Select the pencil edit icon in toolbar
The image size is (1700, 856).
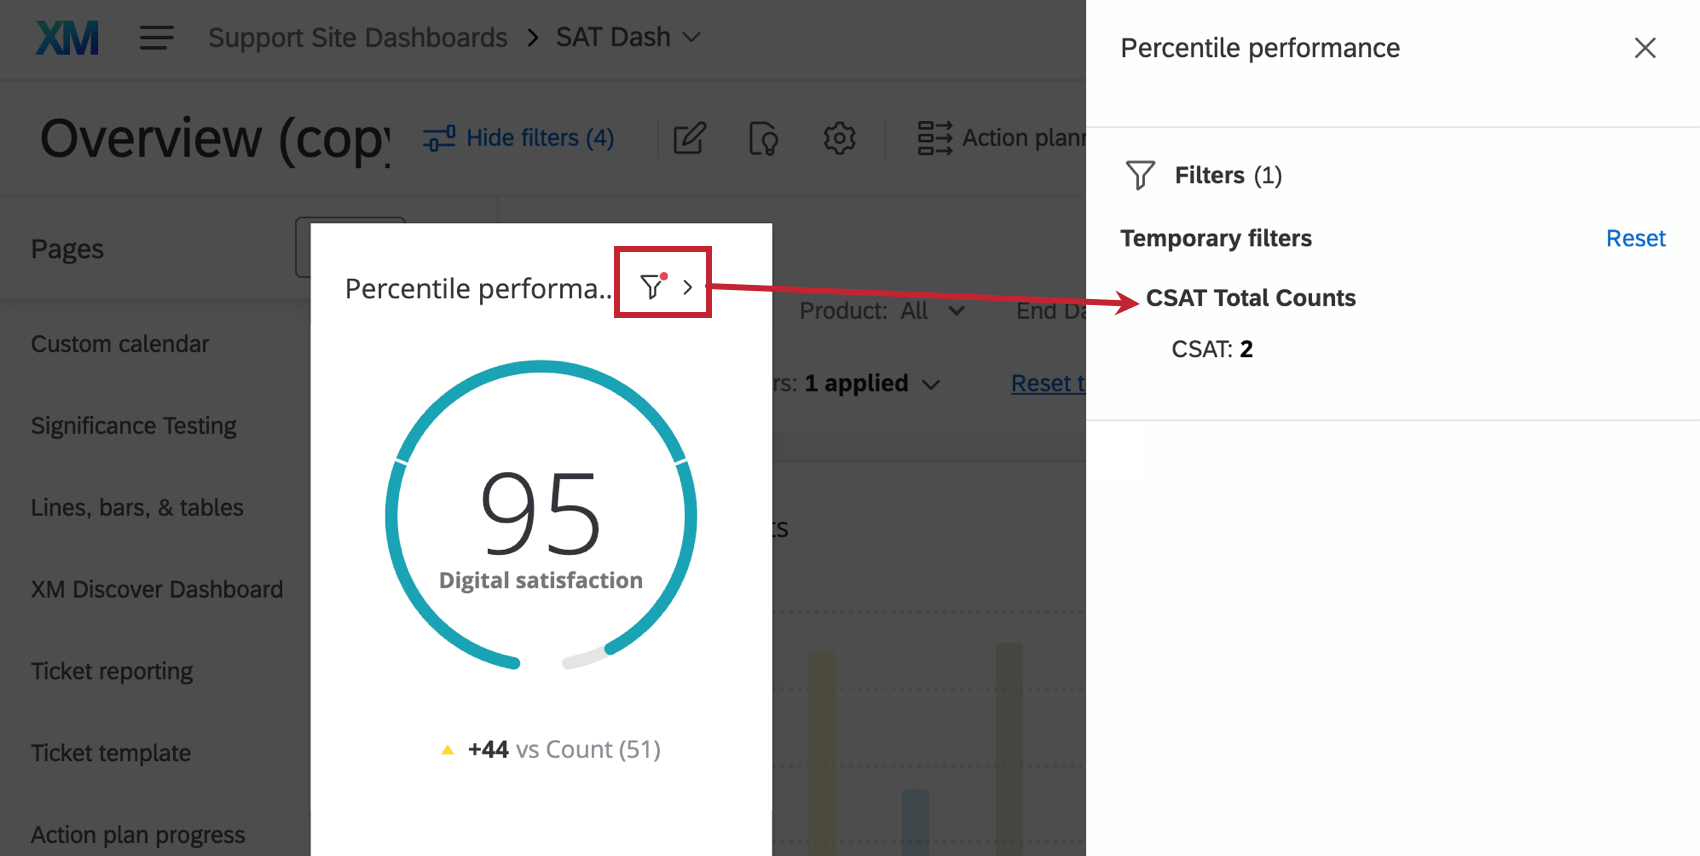click(689, 138)
